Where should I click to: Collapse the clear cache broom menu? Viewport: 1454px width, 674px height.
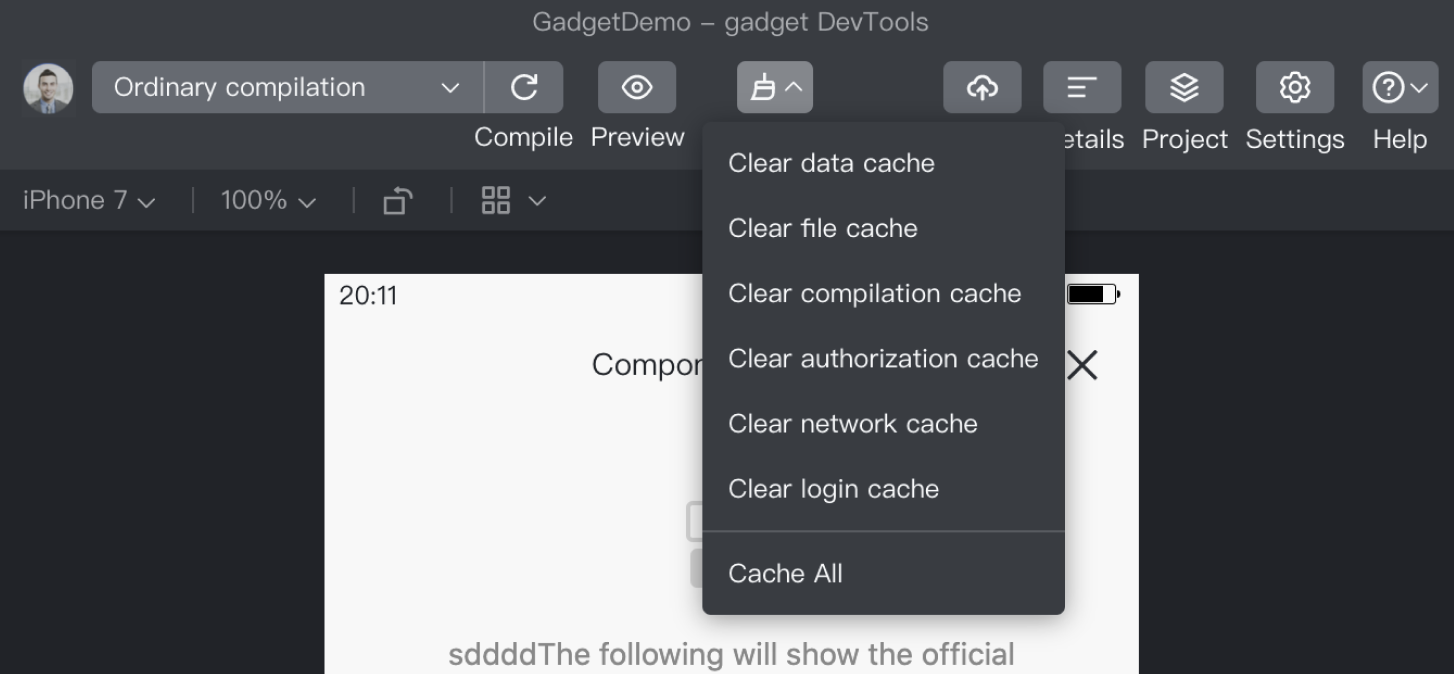[775, 87]
